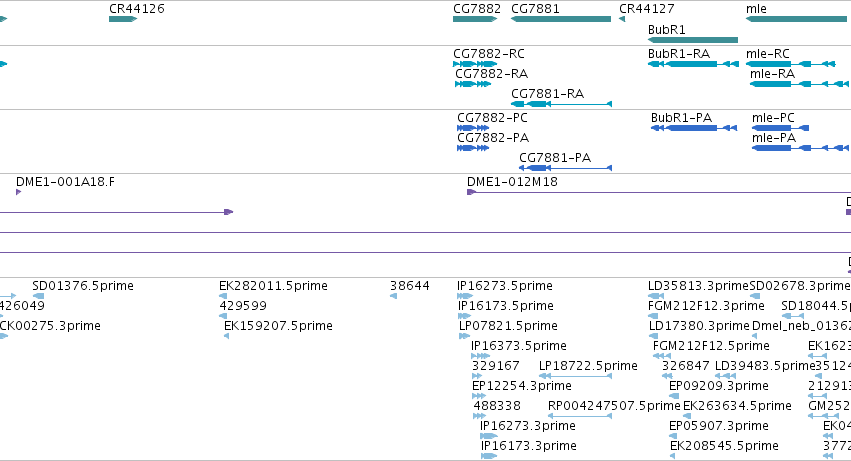Click the CR44126 teal gene arrow

click(123, 20)
